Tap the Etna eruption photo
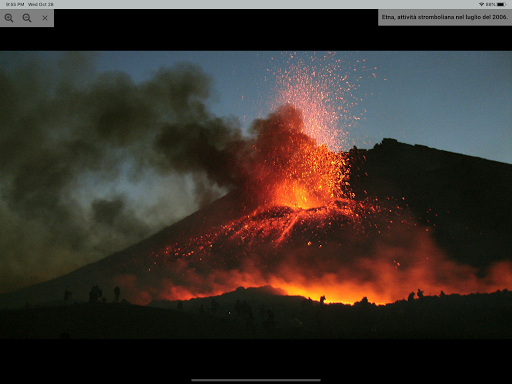The width and height of the screenshot is (512, 384). 256,195
